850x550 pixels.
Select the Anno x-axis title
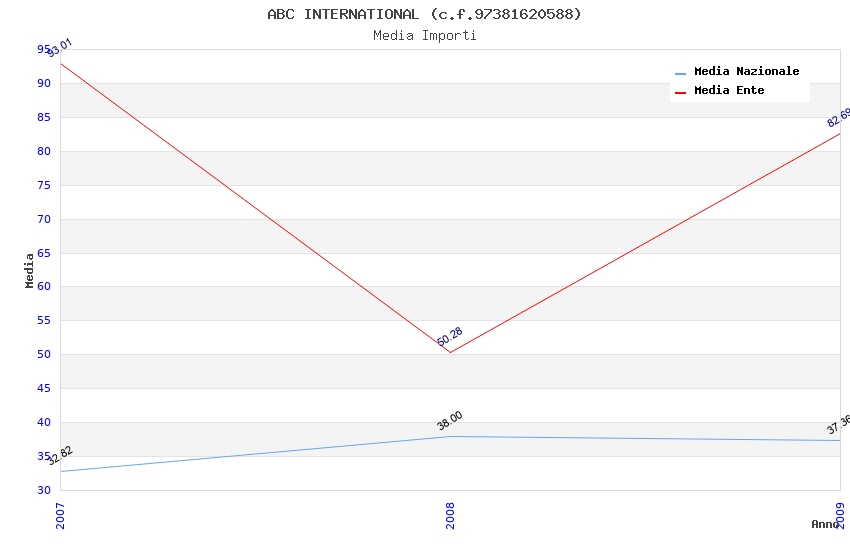[x=825, y=524]
